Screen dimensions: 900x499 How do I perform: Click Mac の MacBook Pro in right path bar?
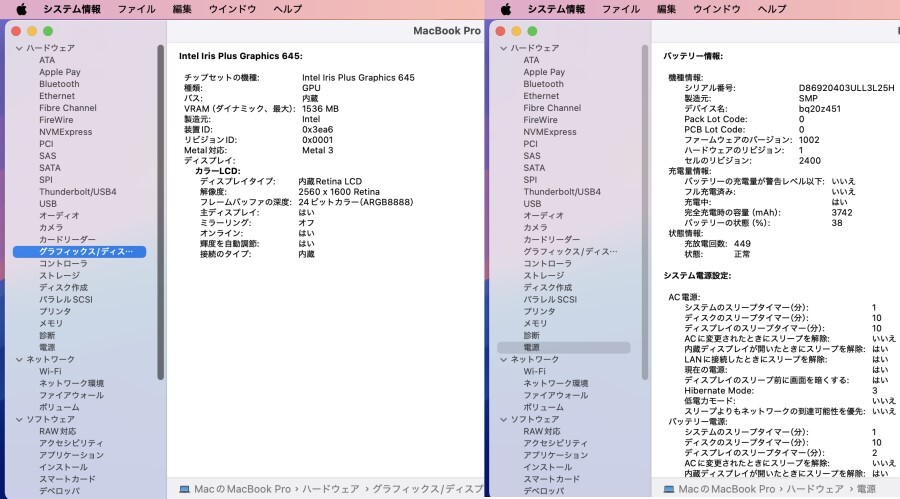727,489
